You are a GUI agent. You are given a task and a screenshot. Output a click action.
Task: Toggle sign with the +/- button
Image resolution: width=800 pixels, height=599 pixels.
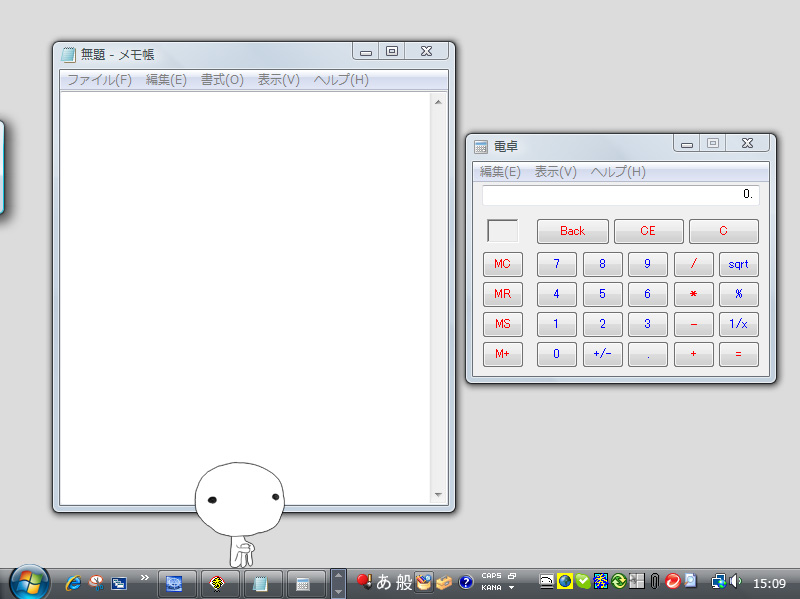(603, 354)
